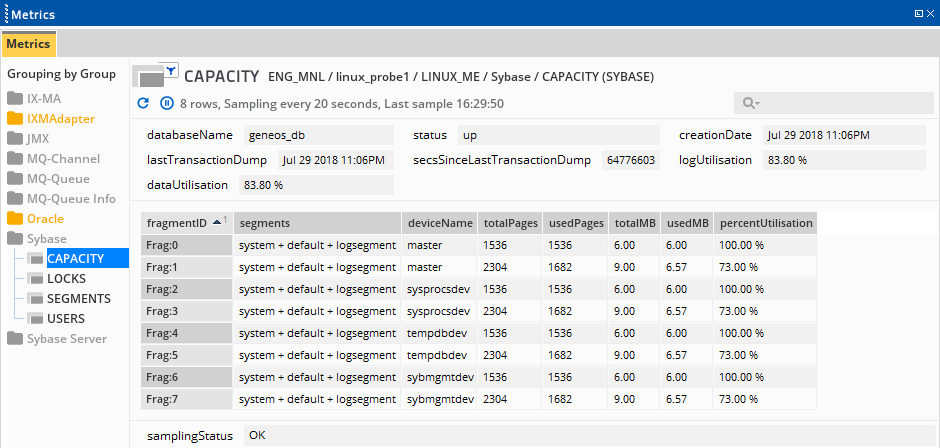Viewport: 940px width, 448px height.
Task: Select the MQ-Queue group
Action: (x=58, y=179)
